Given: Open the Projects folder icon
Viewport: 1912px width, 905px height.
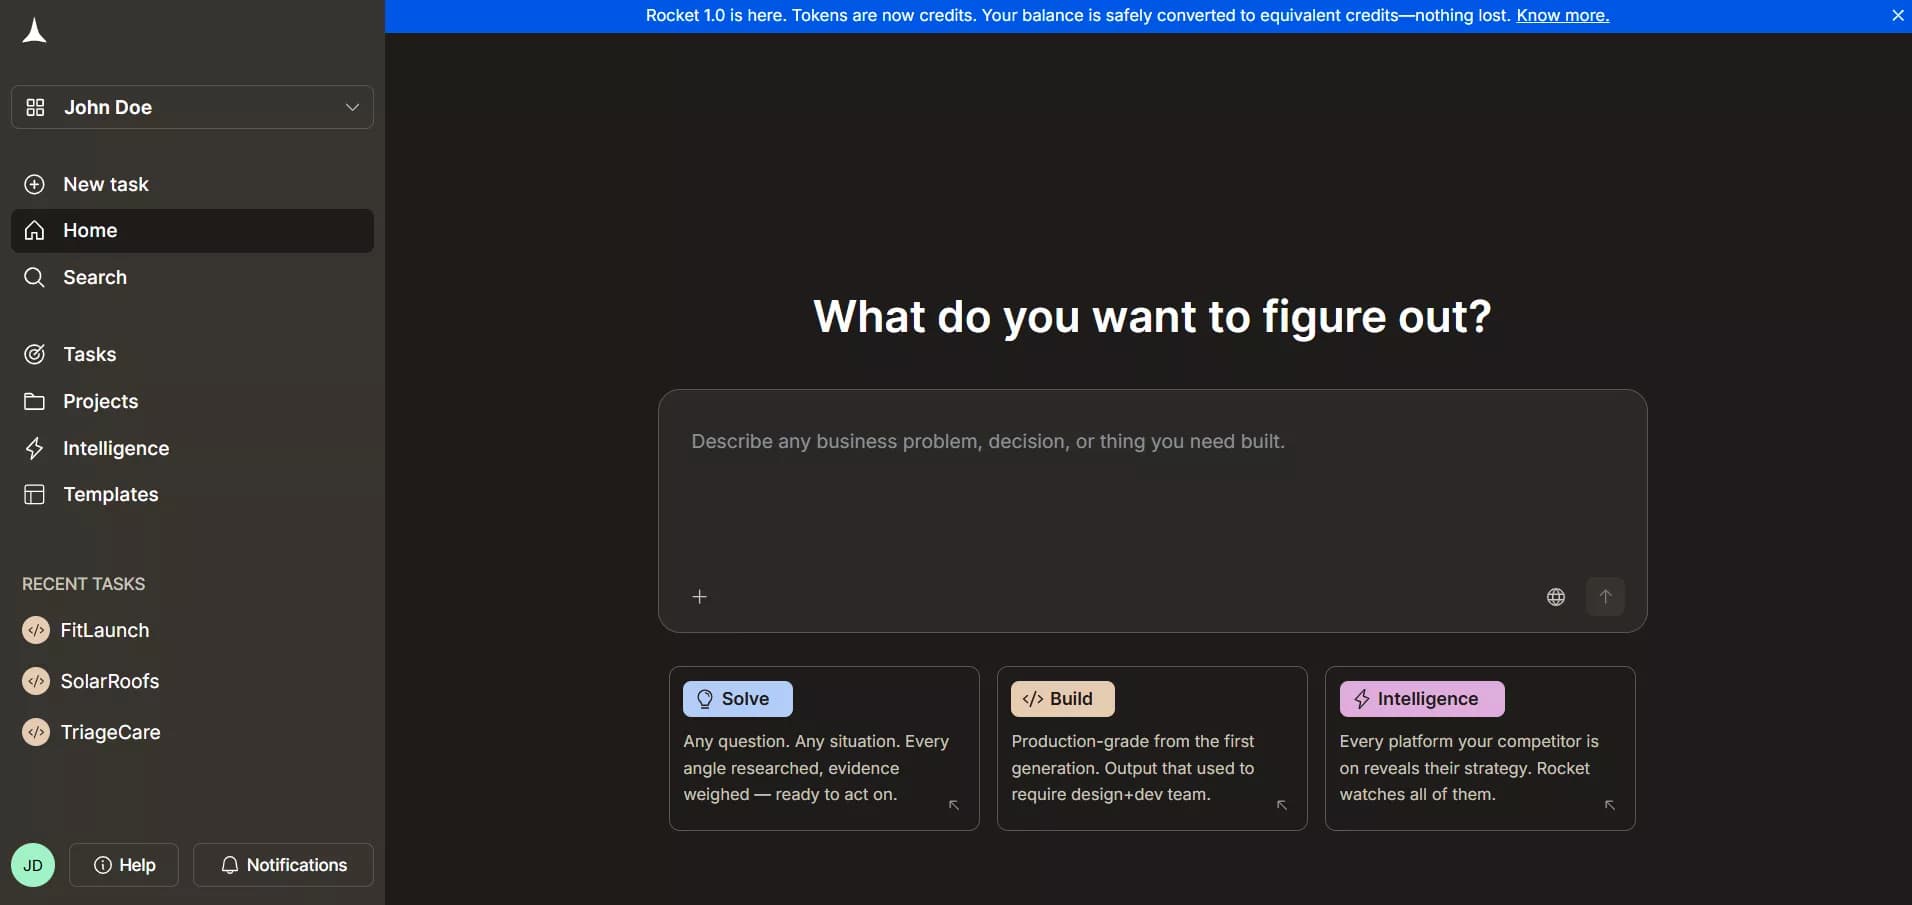Looking at the screenshot, I should [x=35, y=402].
